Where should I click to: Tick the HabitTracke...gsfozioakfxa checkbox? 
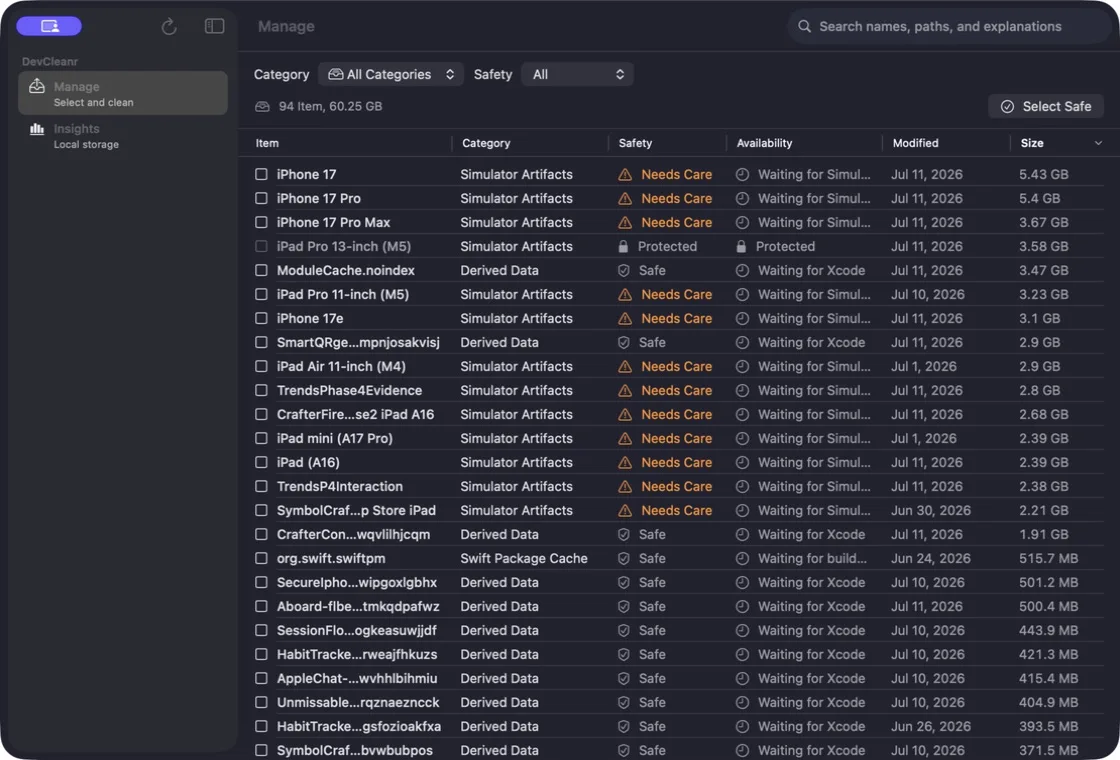pos(261,726)
